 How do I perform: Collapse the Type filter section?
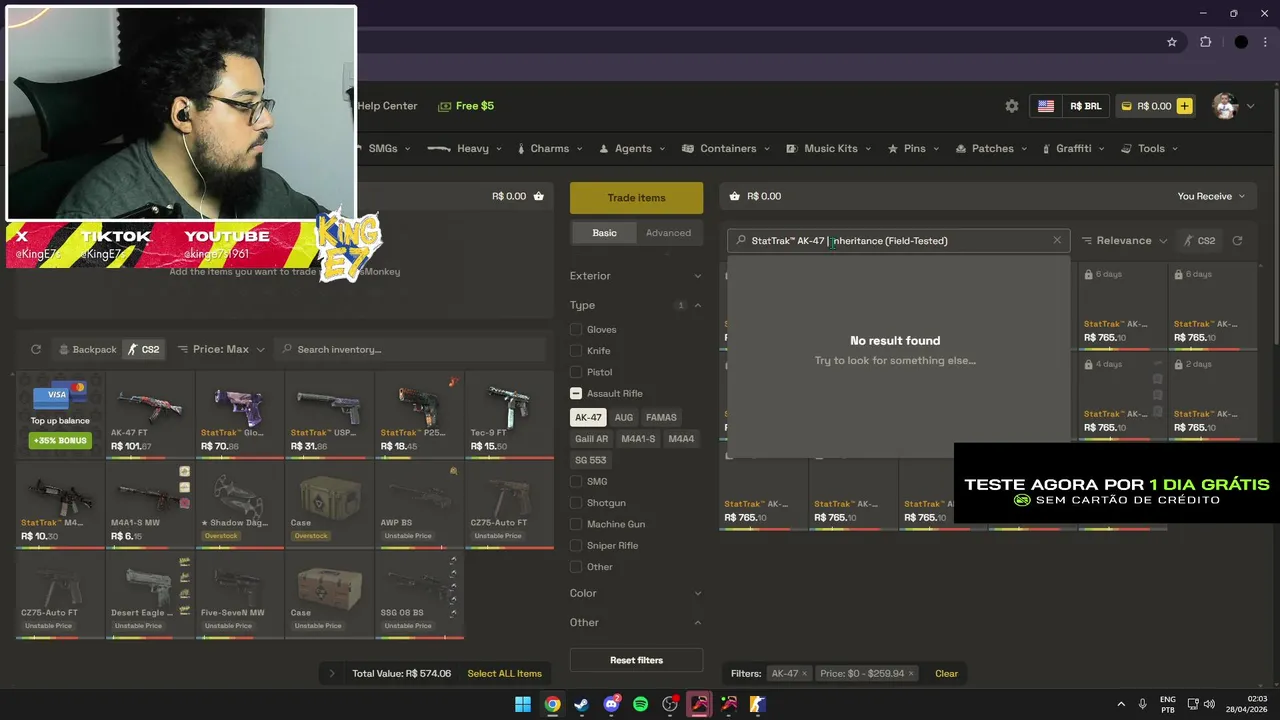pyautogui.click(x=636, y=305)
